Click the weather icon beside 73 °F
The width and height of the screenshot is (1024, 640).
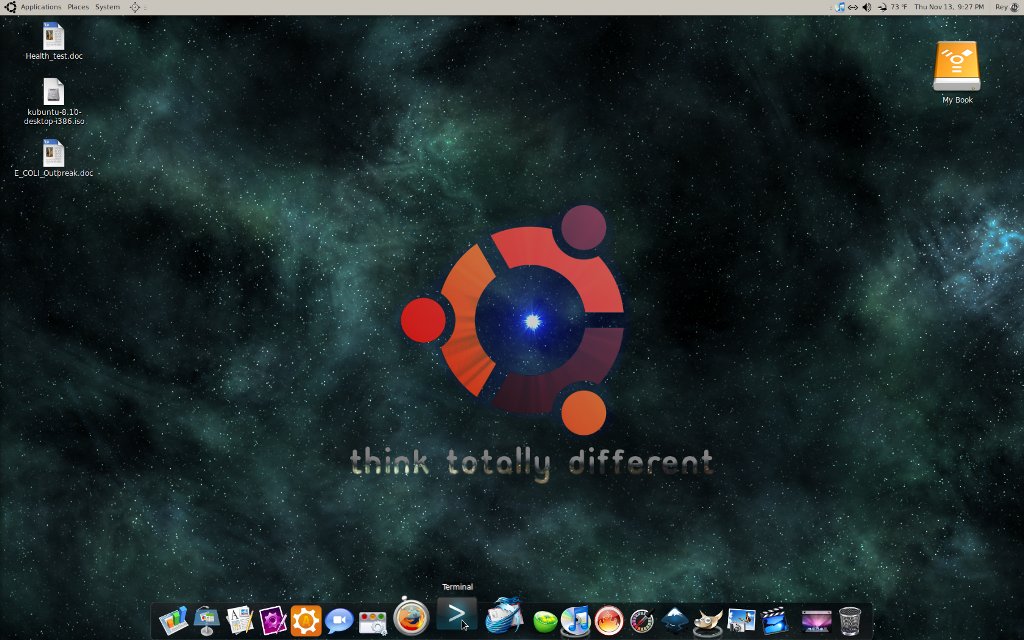[x=882, y=7]
